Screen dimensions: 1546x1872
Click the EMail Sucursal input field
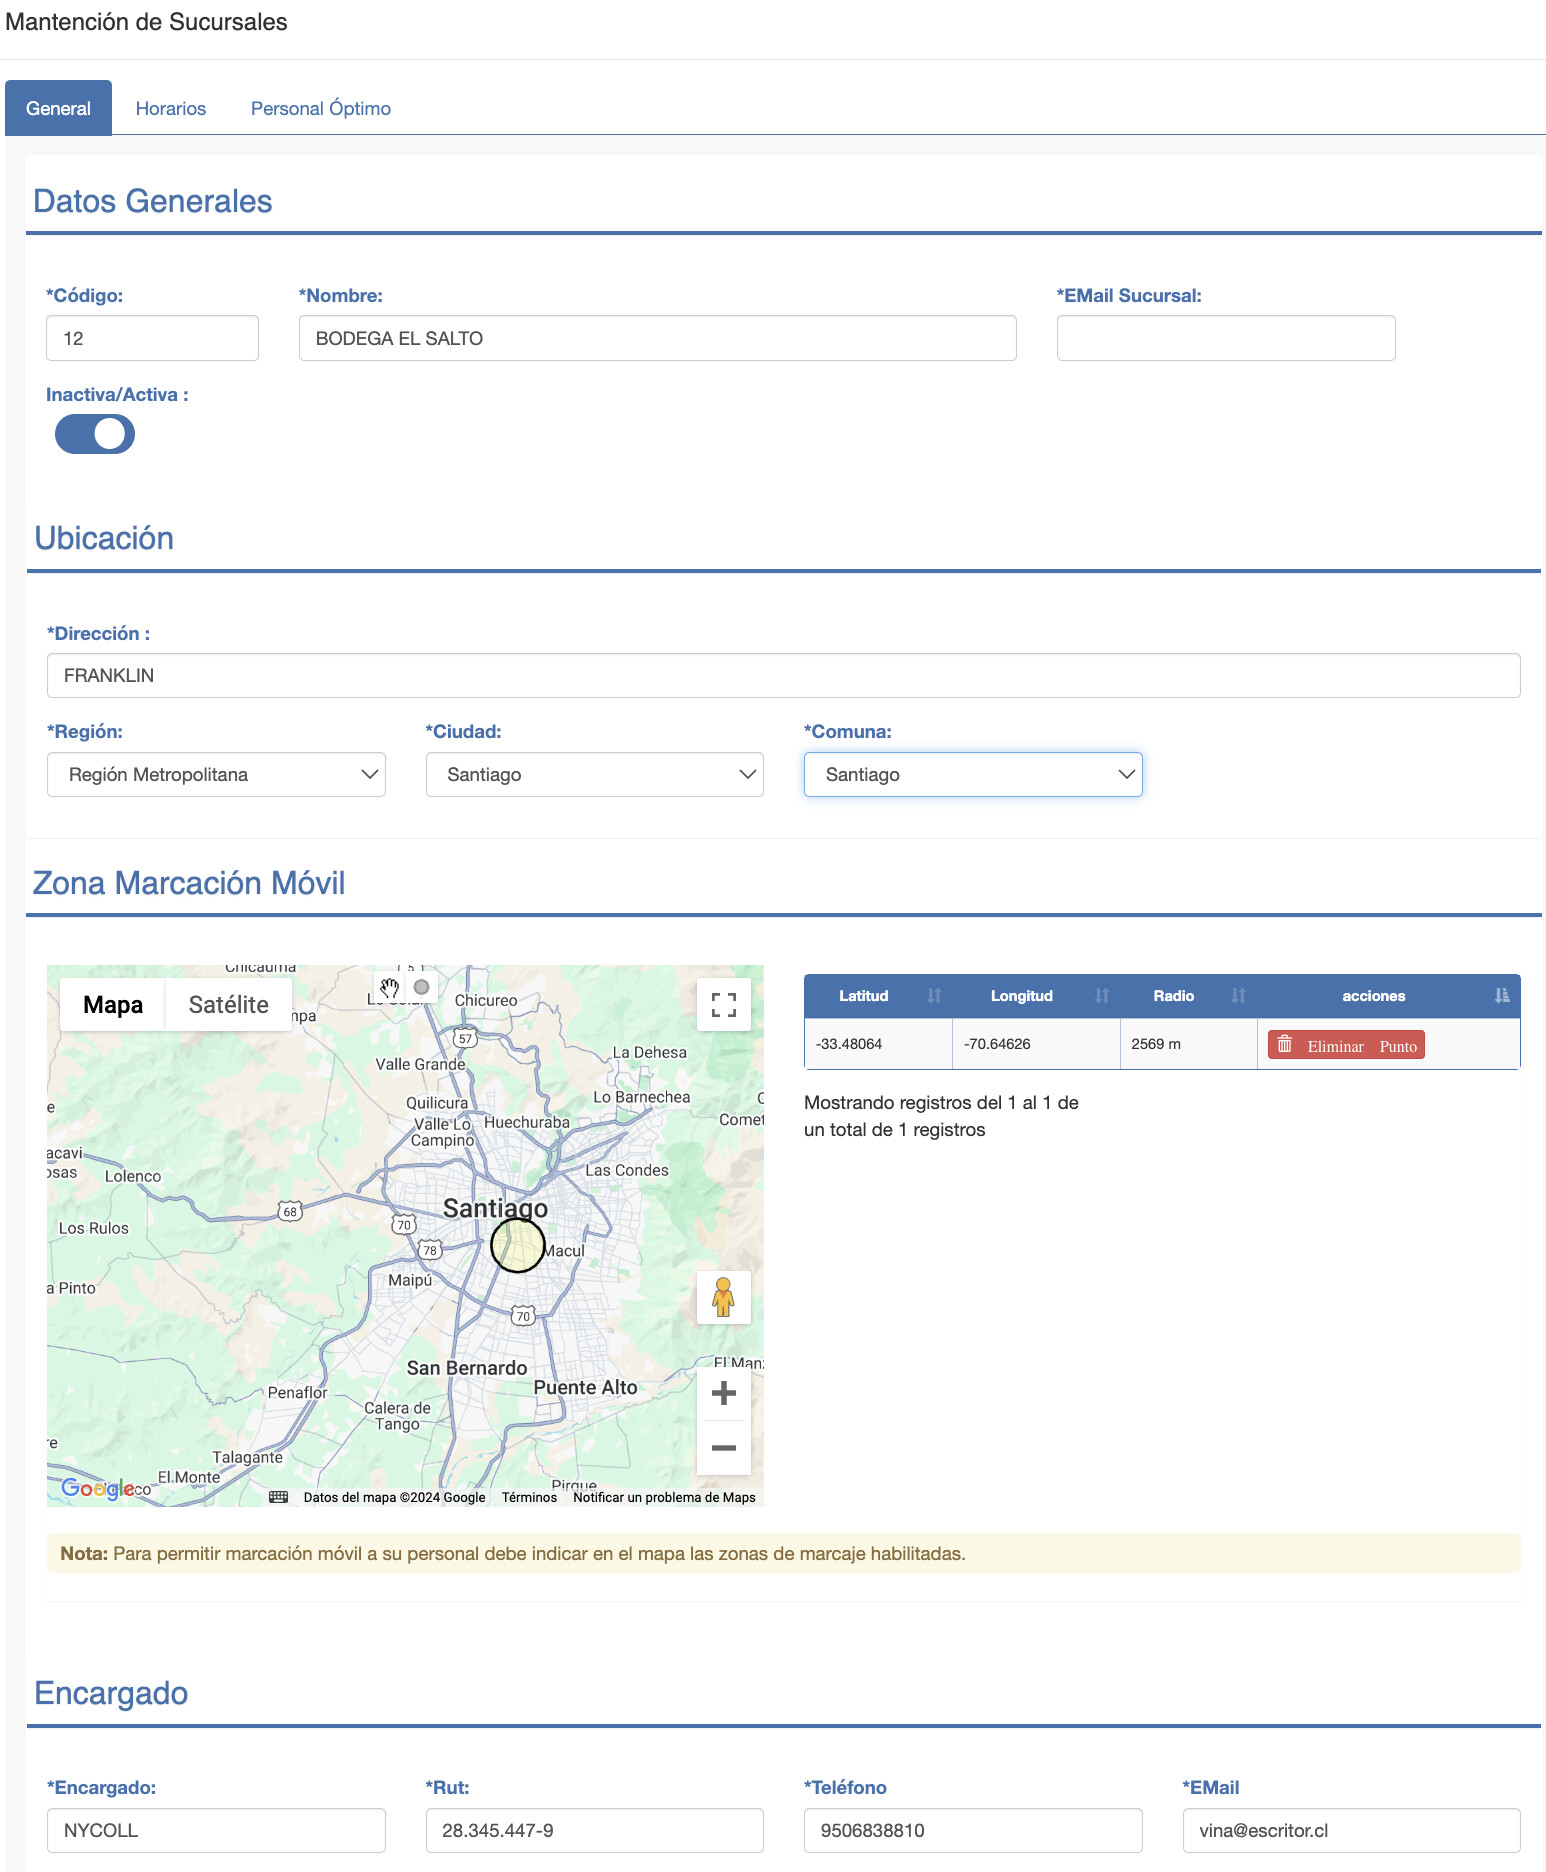click(x=1225, y=338)
